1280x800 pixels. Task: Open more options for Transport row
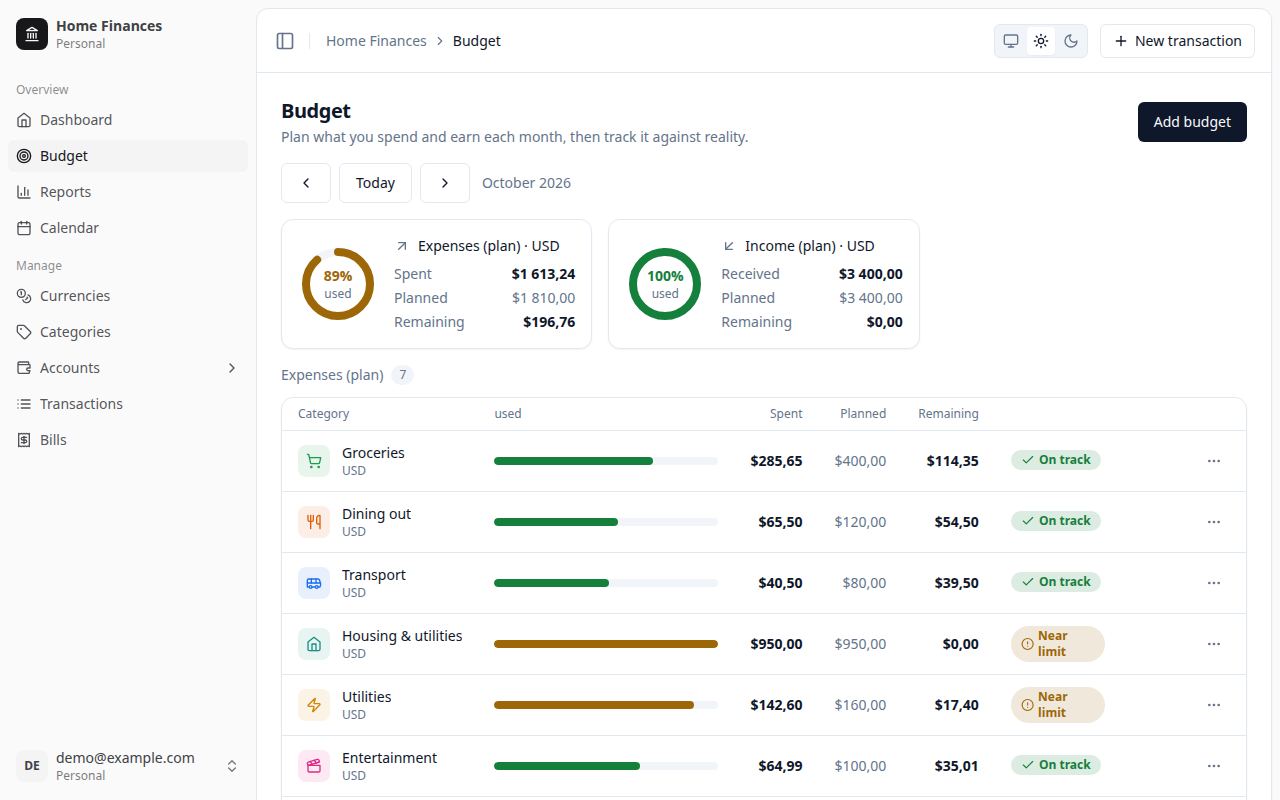coord(1214,583)
